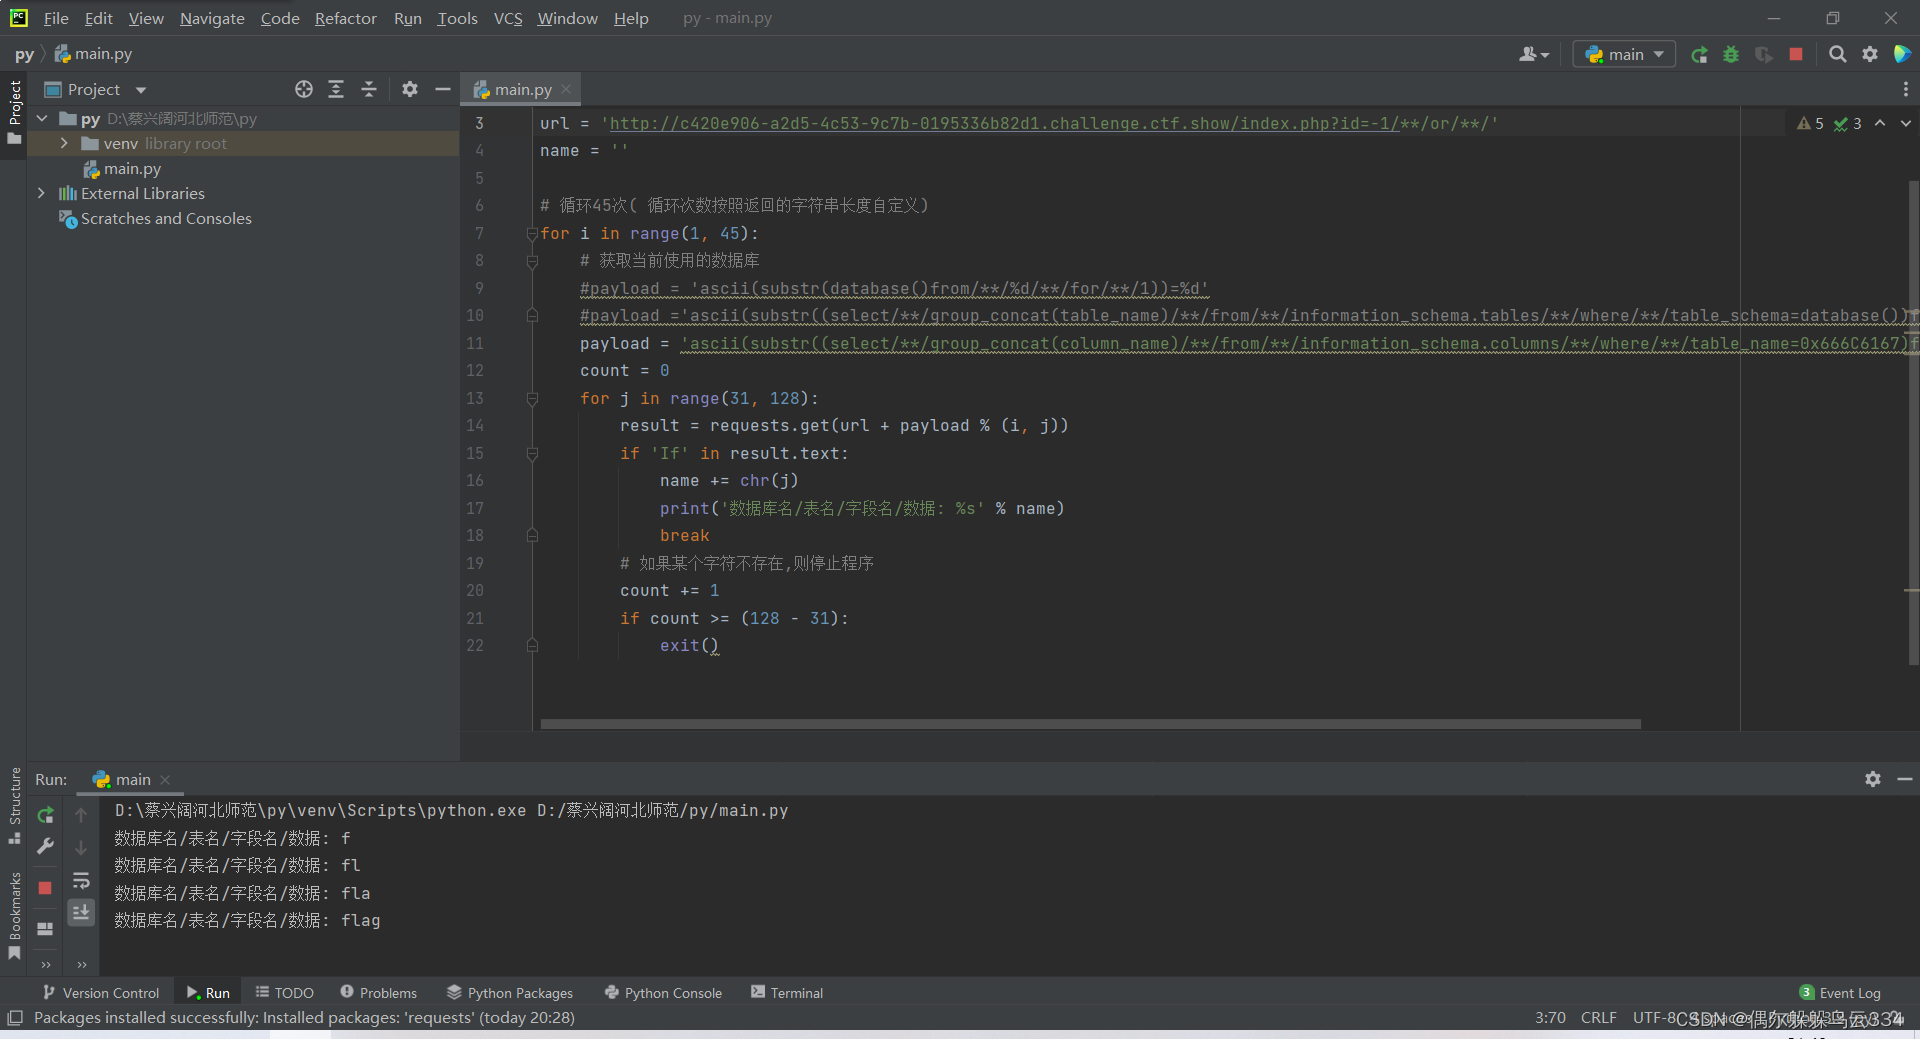Viewport: 1920px width, 1039px height.
Task: Open IDE Settings via the gear icon
Action: pyautogui.click(x=1870, y=54)
